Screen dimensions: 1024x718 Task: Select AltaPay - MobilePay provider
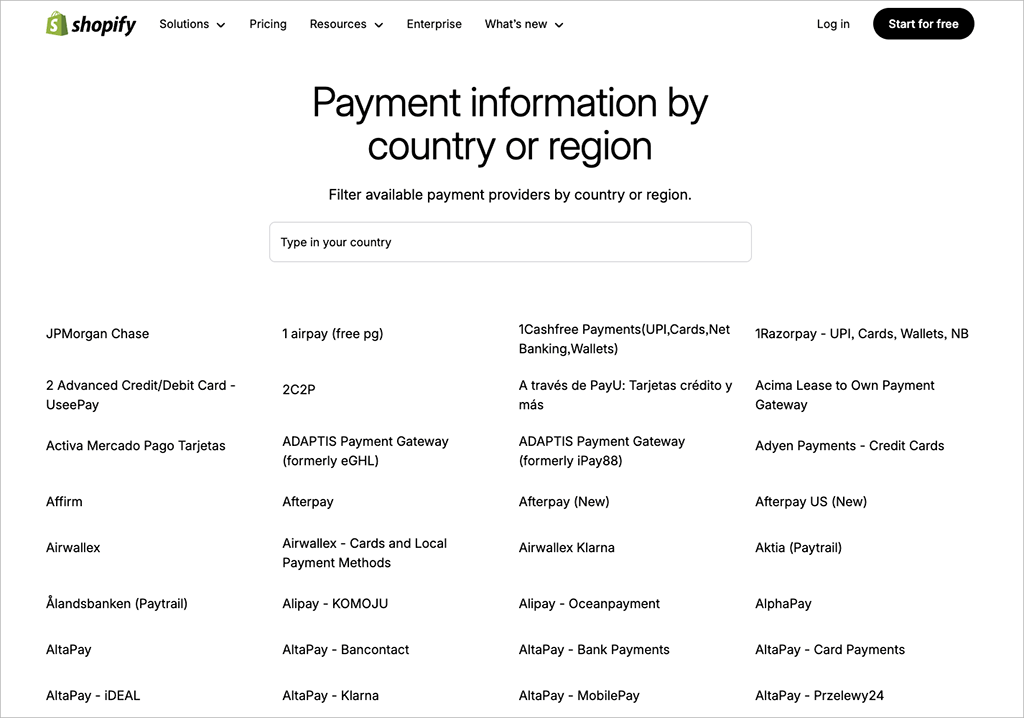pyautogui.click(x=579, y=696)
